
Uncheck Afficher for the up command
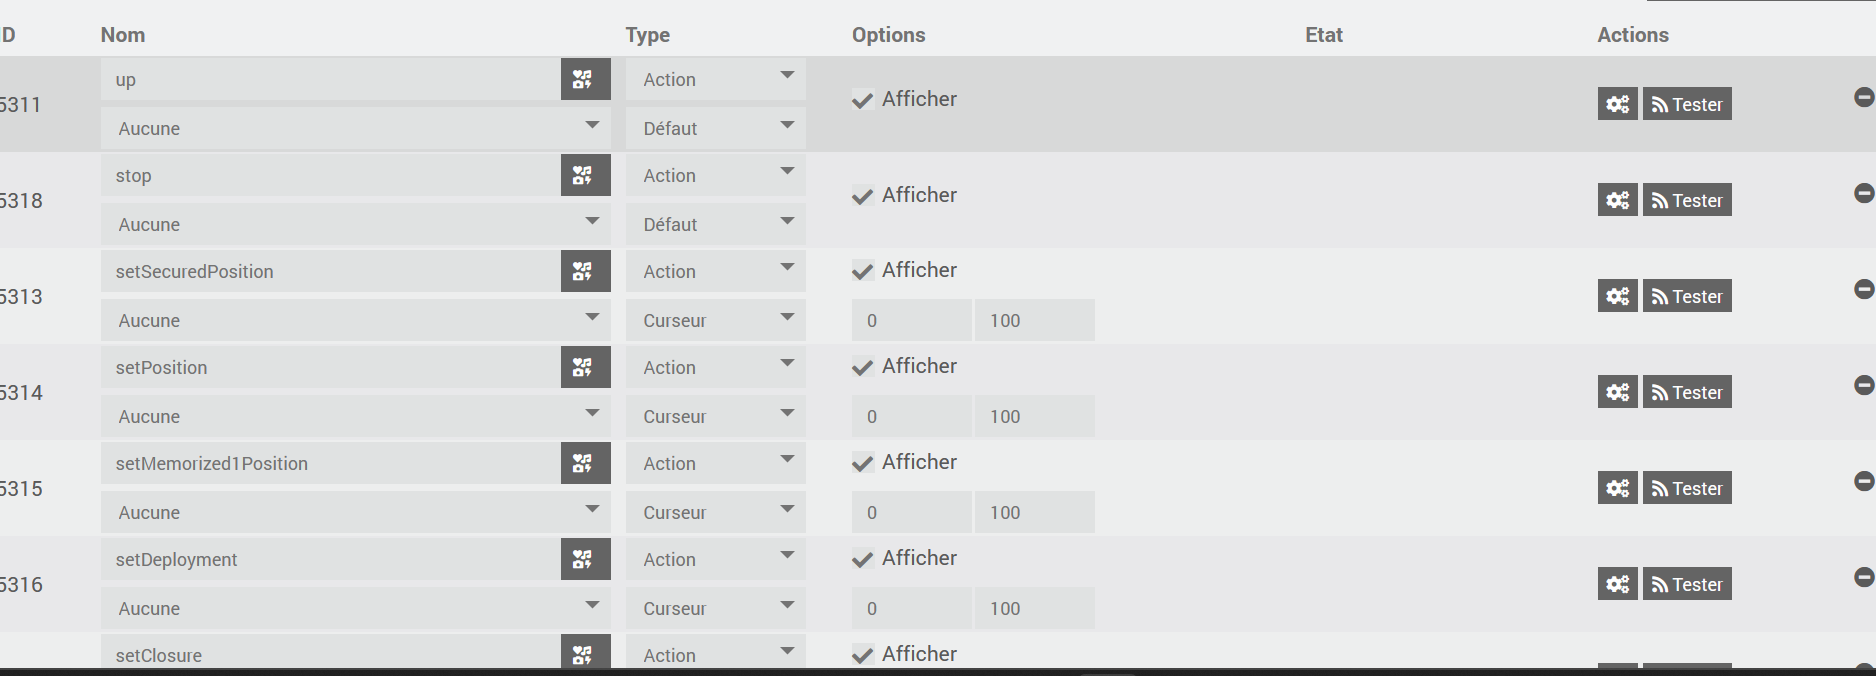862,100
